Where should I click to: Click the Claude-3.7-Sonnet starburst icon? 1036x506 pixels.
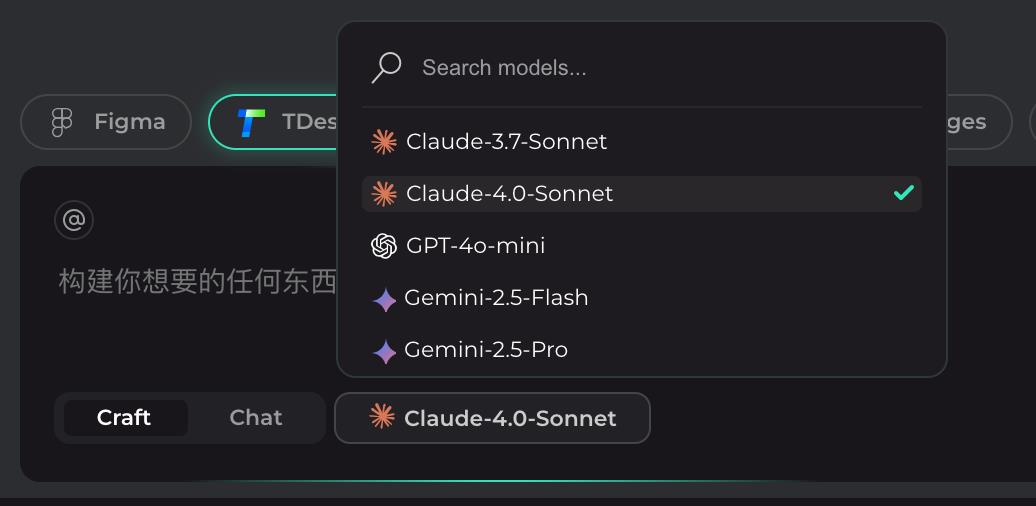click(384, 142)
